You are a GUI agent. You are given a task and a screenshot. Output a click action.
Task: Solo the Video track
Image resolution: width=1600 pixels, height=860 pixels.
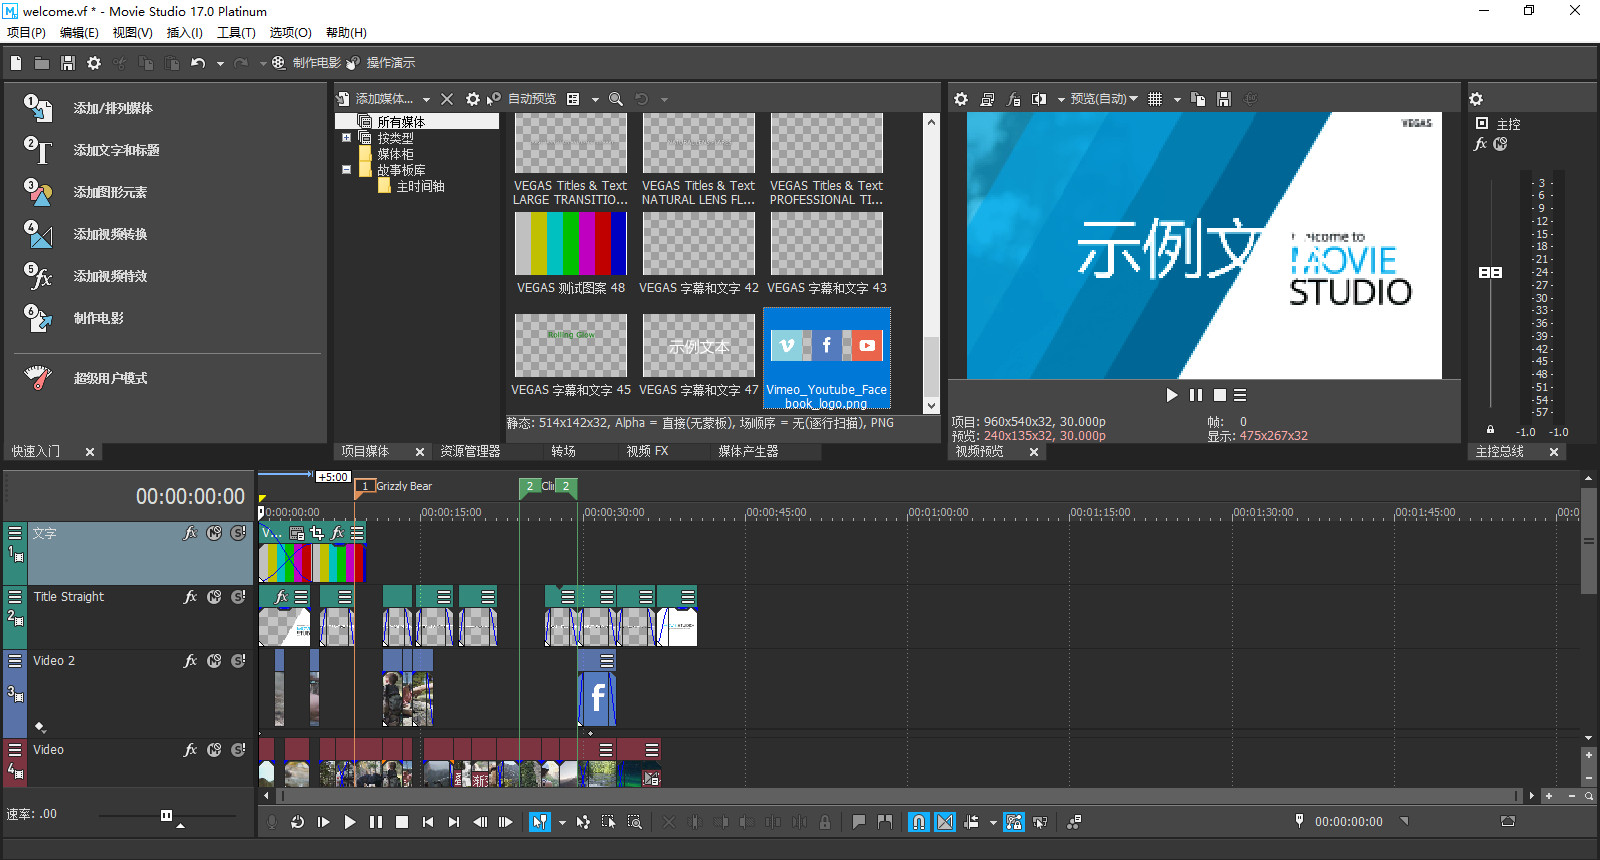(x=238, y=750)
